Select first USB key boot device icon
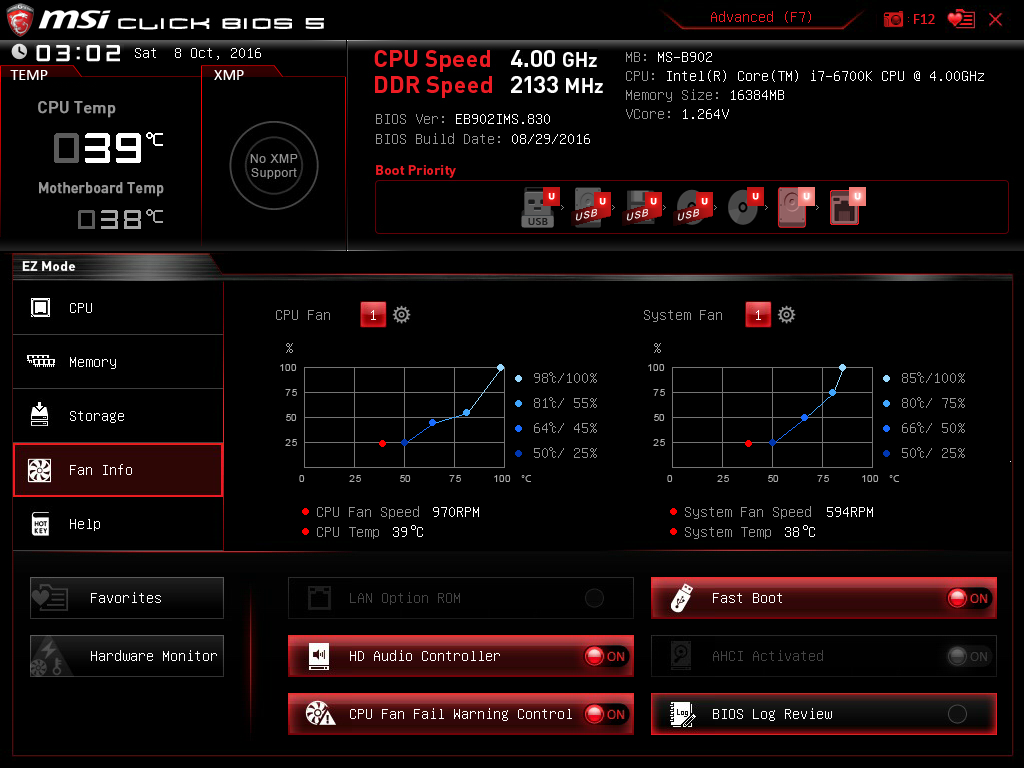 point(540,207)
